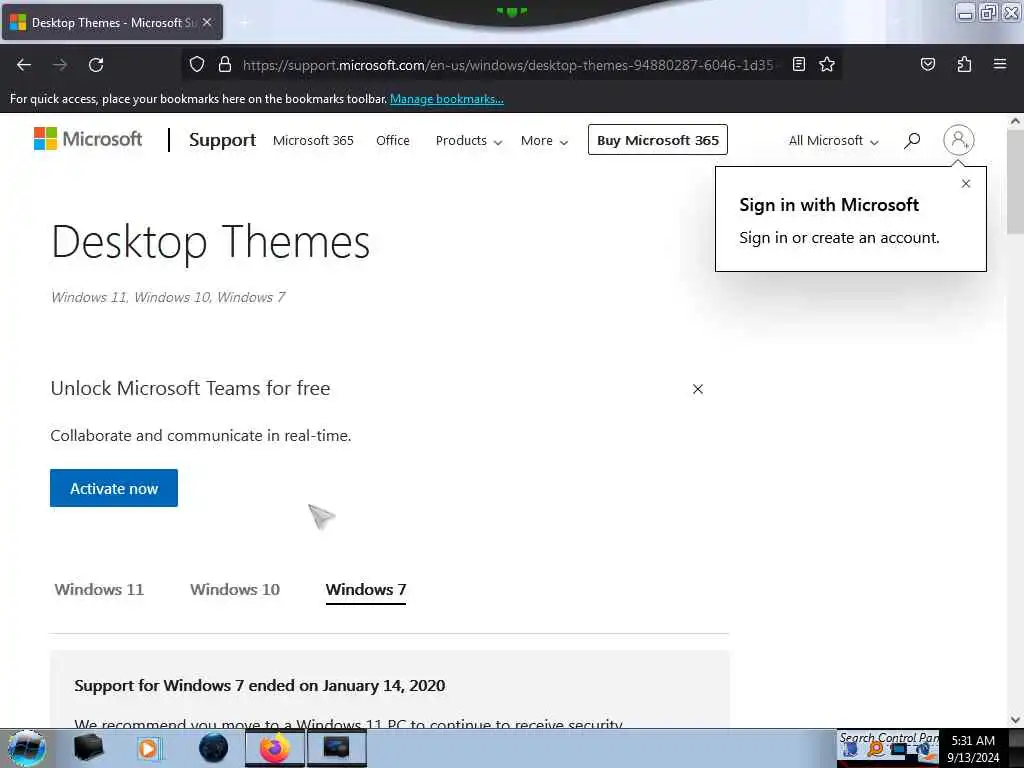Open the extensions puzzle icon

click(964, 64)
